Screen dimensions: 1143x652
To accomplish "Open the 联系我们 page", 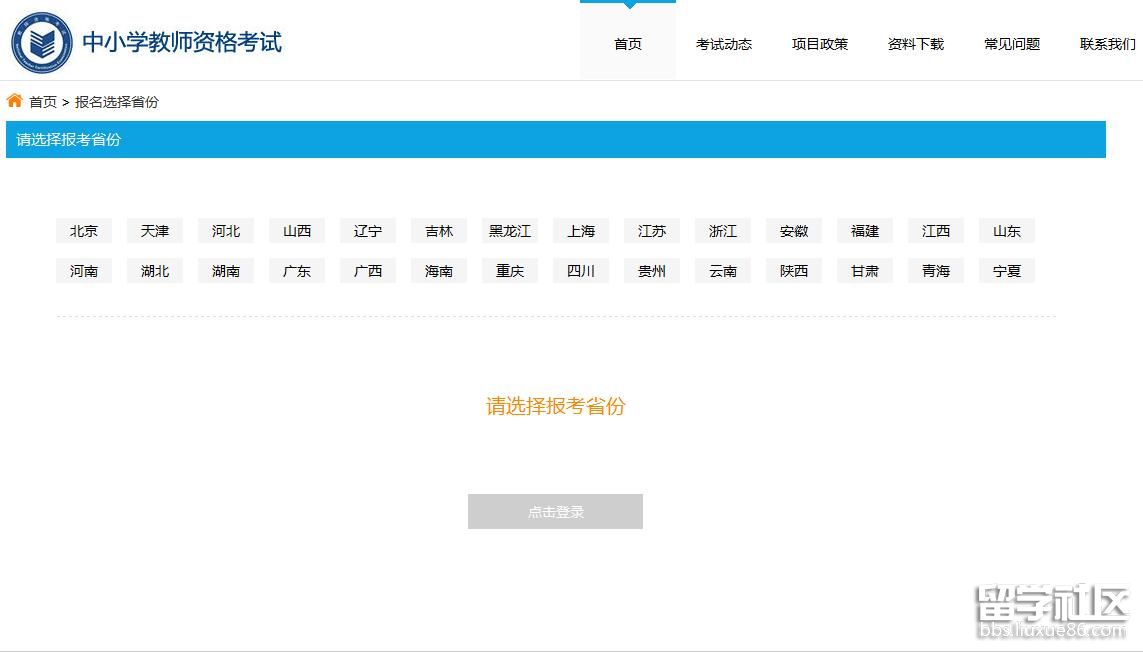I will pyautogui.click(x=1106, y=44).
